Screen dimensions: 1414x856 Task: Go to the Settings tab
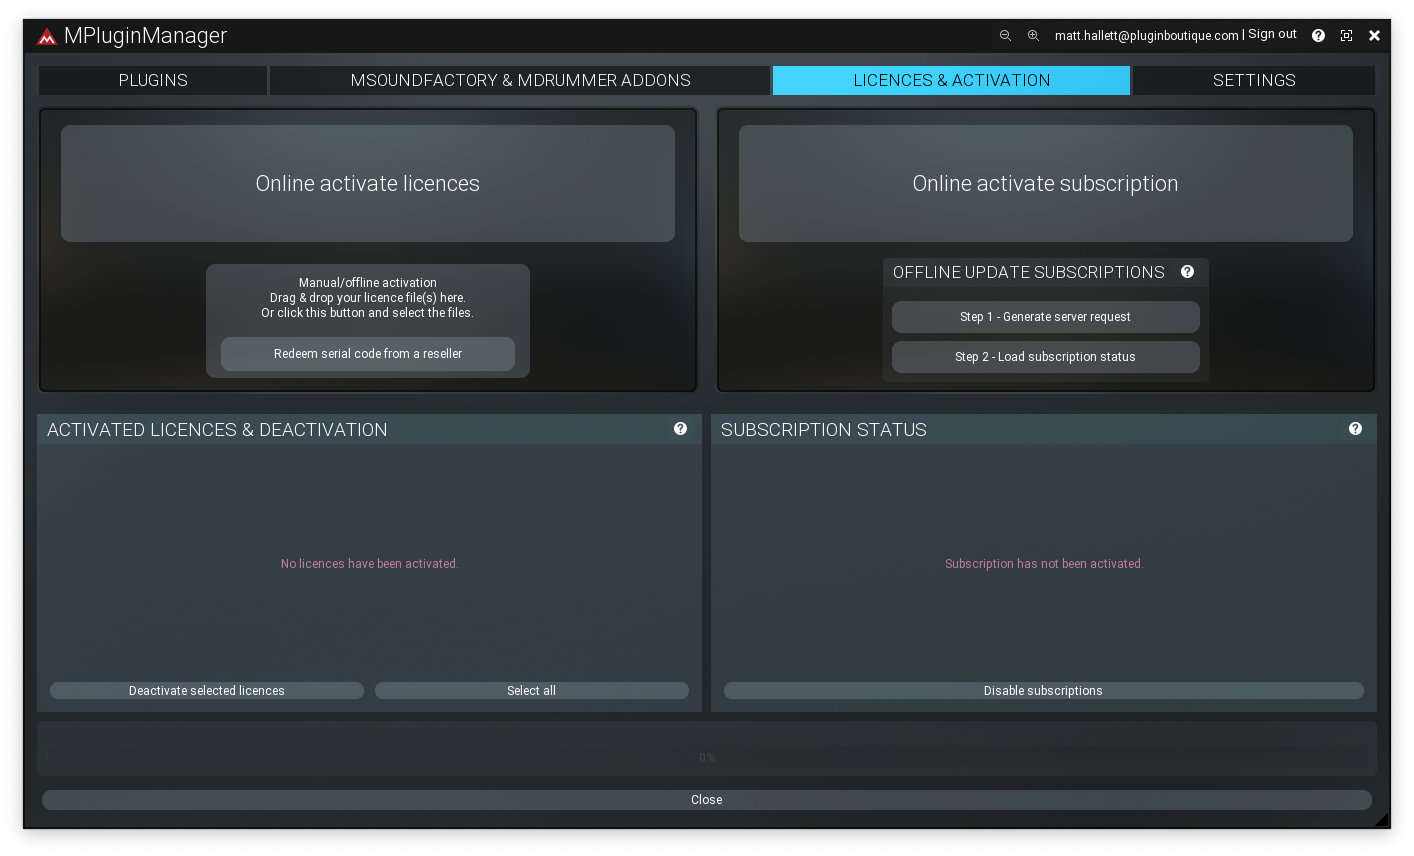pos(1254,80)
